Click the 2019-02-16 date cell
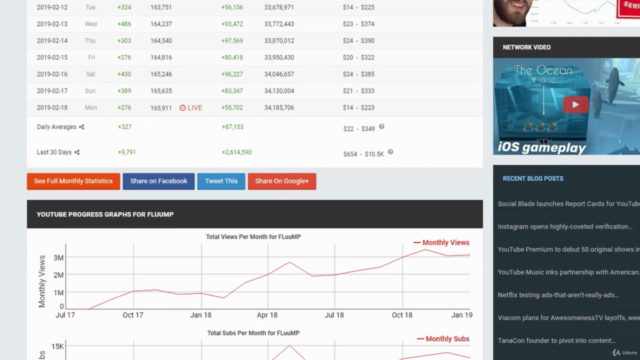 click(x=52, y=74)
